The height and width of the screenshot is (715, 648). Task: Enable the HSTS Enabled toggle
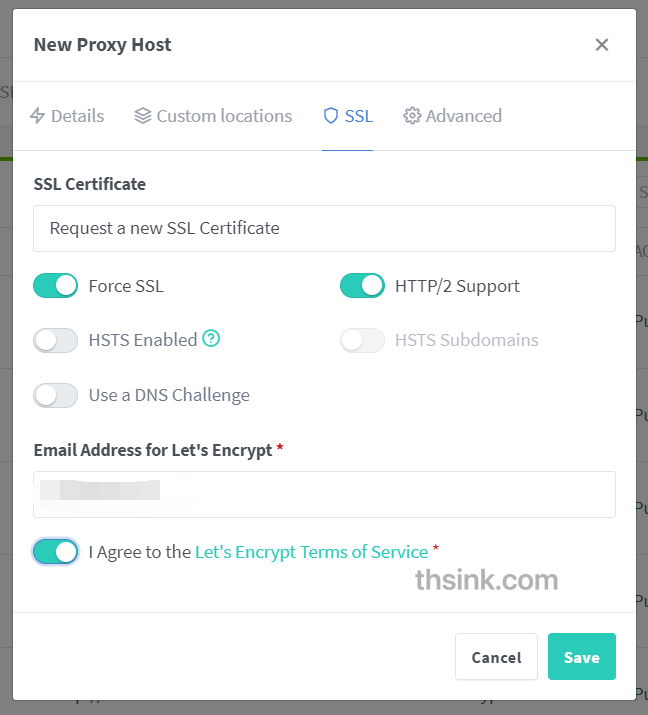[56, 340]
